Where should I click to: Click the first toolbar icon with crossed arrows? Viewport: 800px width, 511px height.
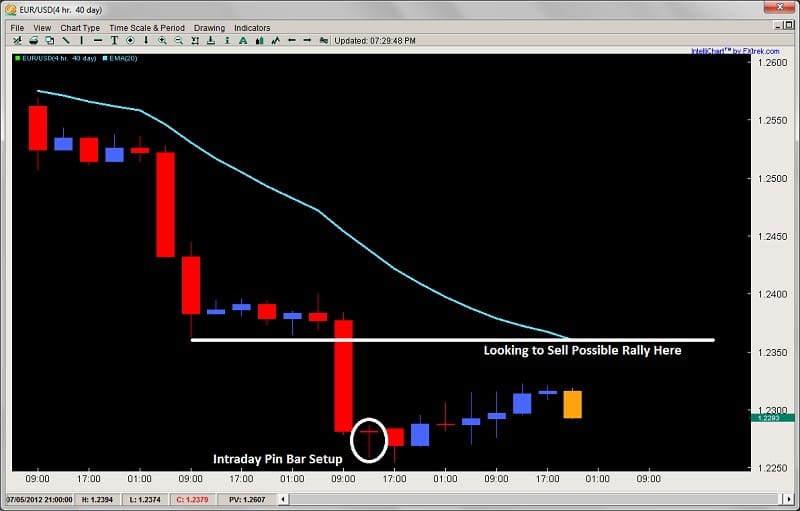(17, 40)
